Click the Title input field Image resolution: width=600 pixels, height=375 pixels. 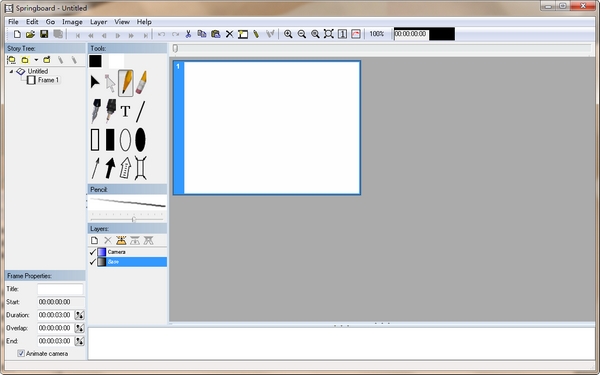(x=60, y=289)
